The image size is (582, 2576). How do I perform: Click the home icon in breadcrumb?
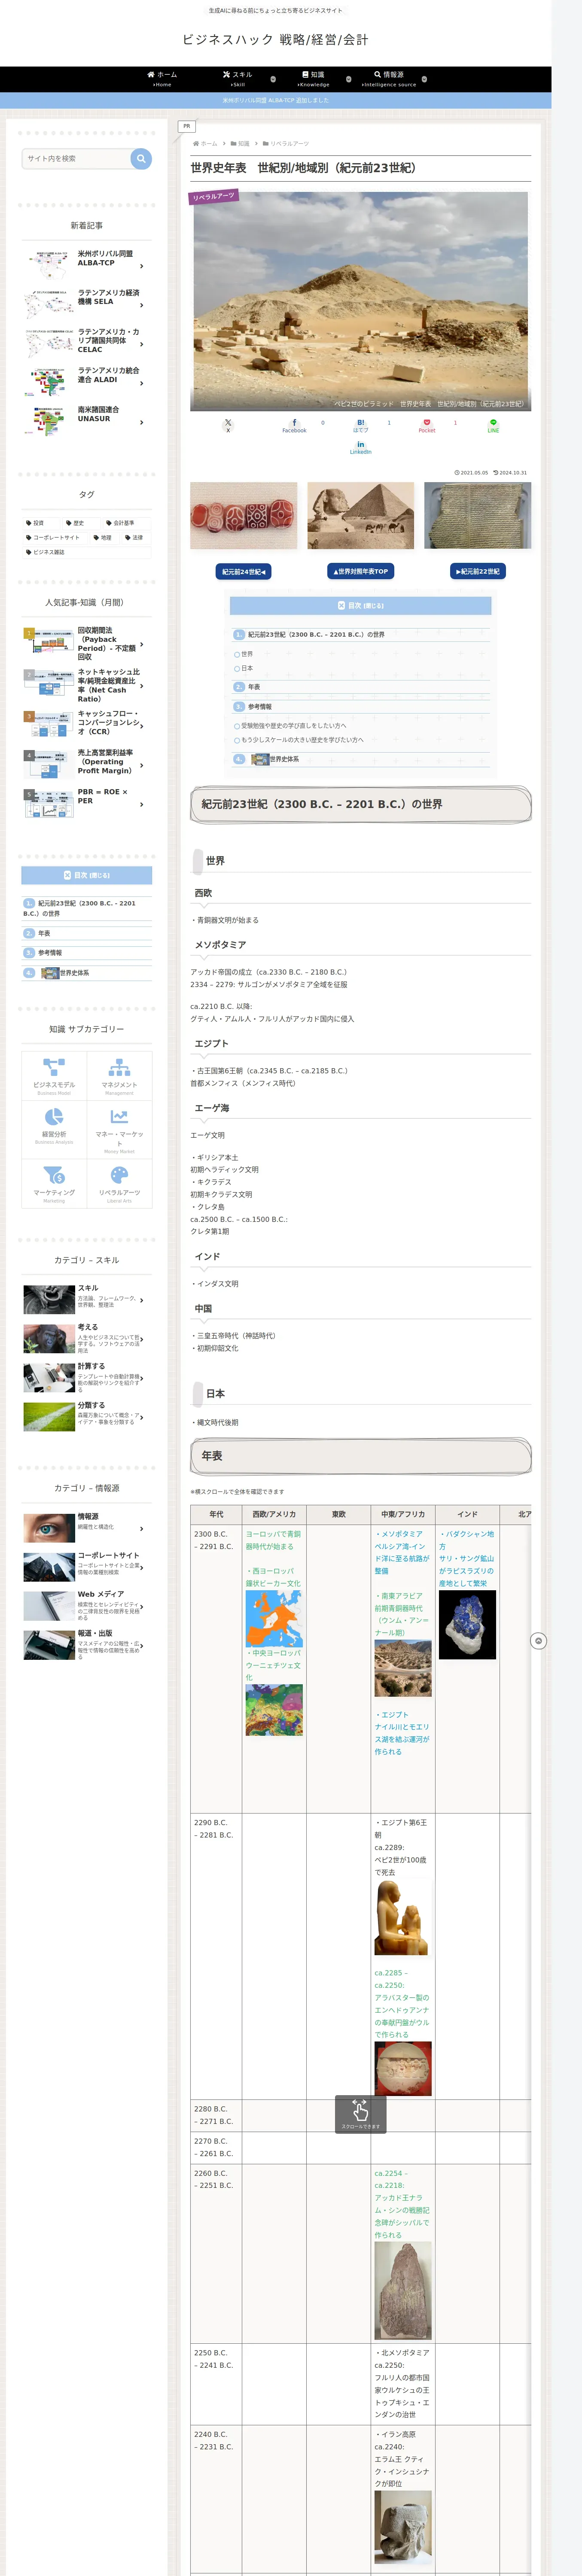[x=196, y=144]
